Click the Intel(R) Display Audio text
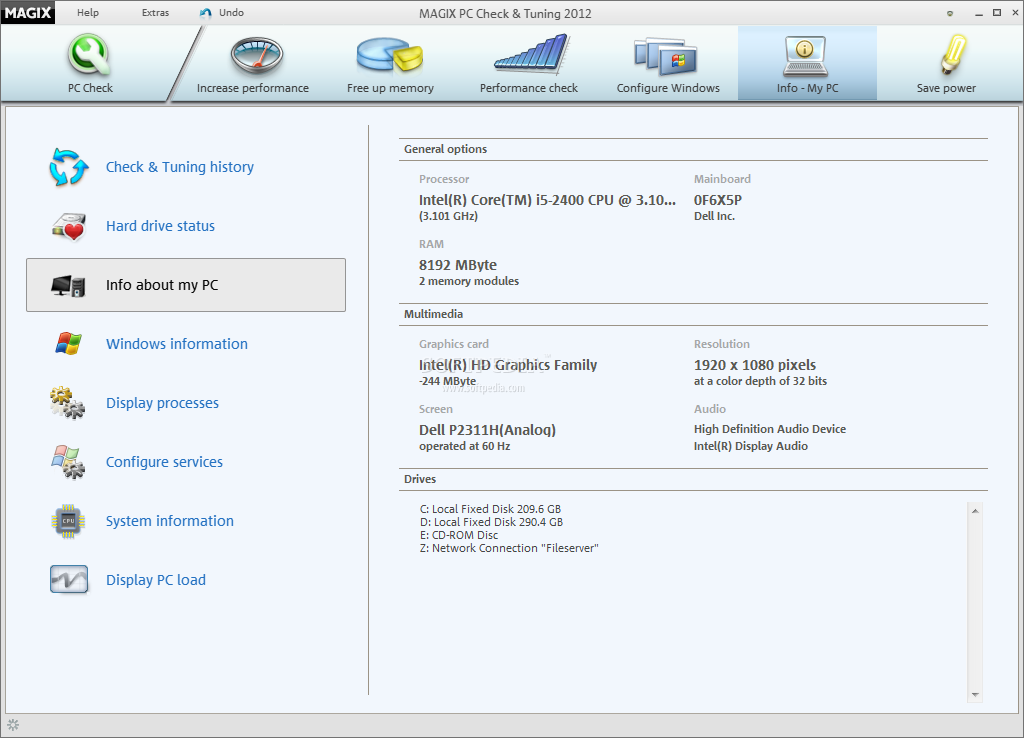This screenshot has height=738, width=1024. pos(750,446)
